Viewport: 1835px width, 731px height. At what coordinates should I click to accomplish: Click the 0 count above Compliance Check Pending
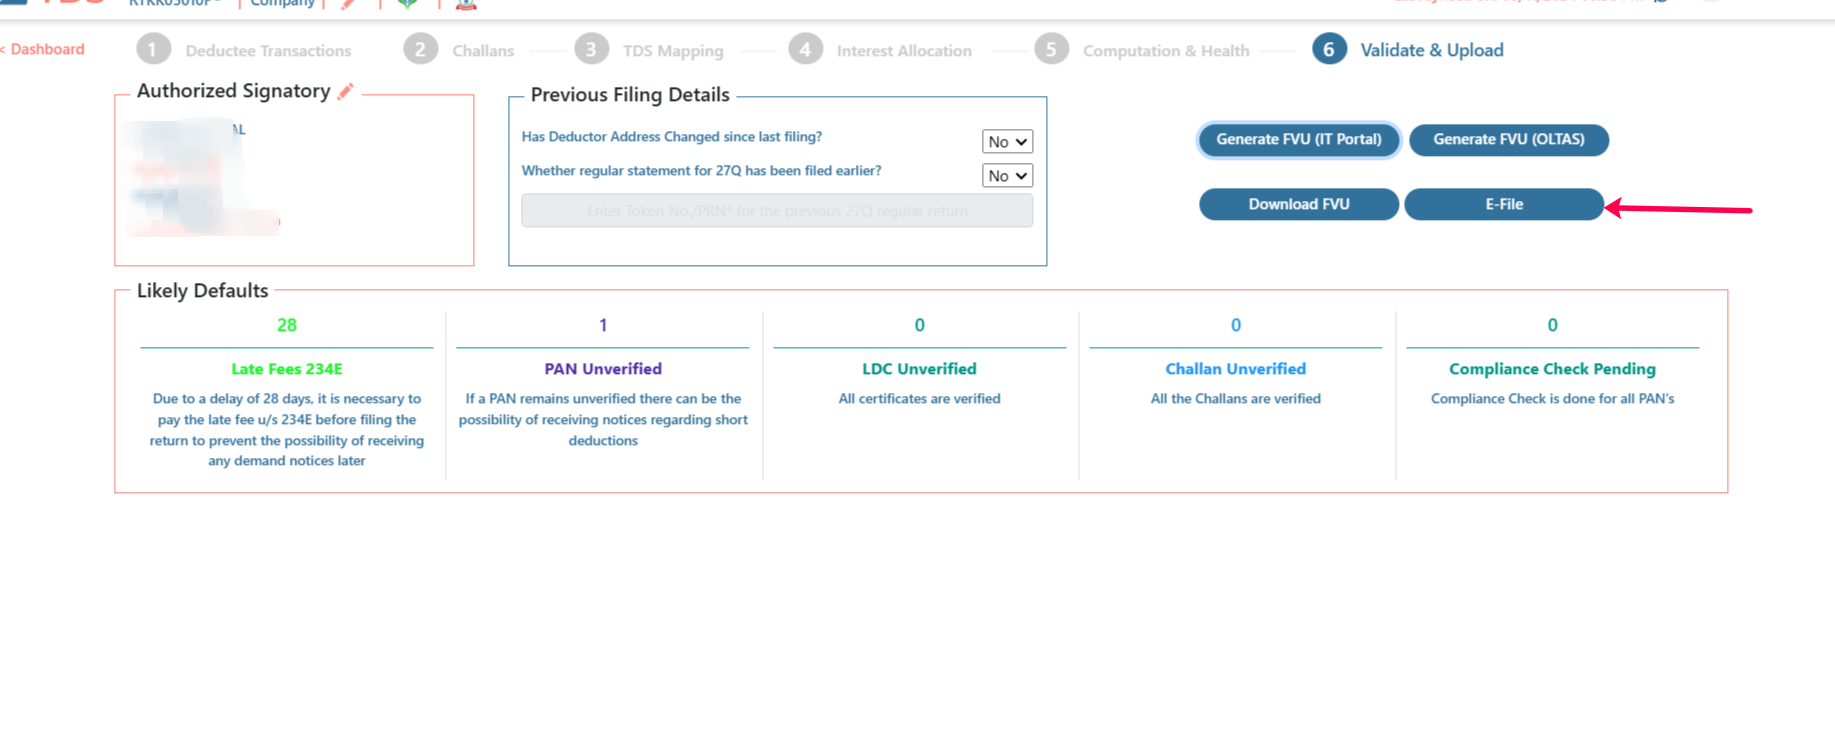coord(1552,325)
